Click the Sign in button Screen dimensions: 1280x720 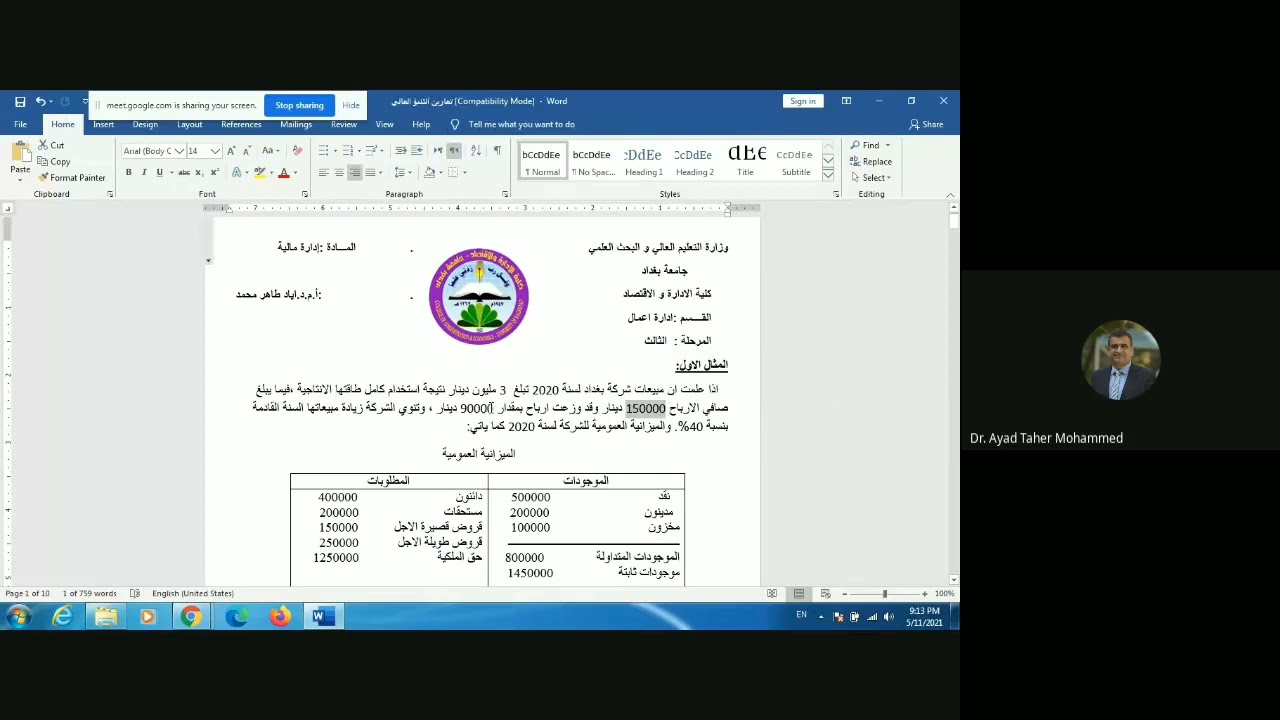pos(802,101)
